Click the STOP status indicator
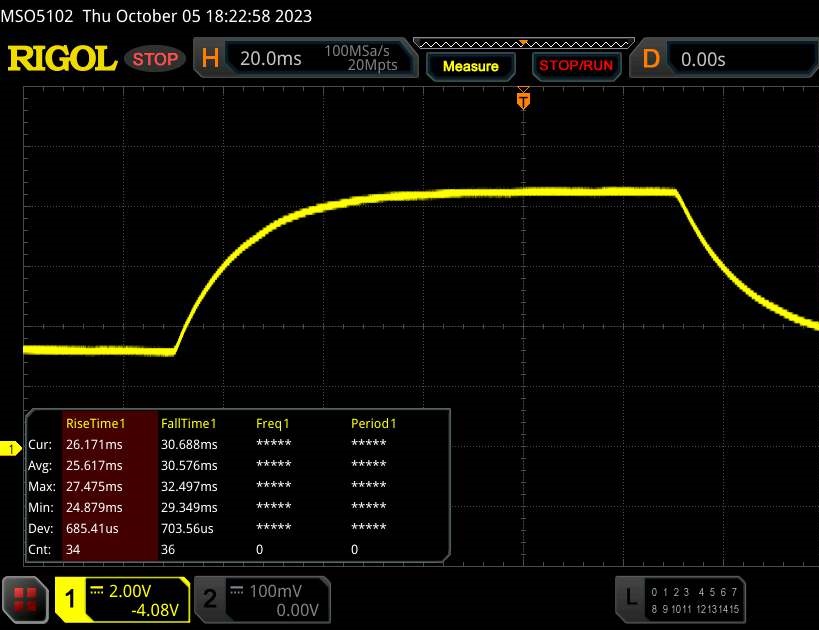Viewport: 819px width, 630px height. (x=155, y=59)
